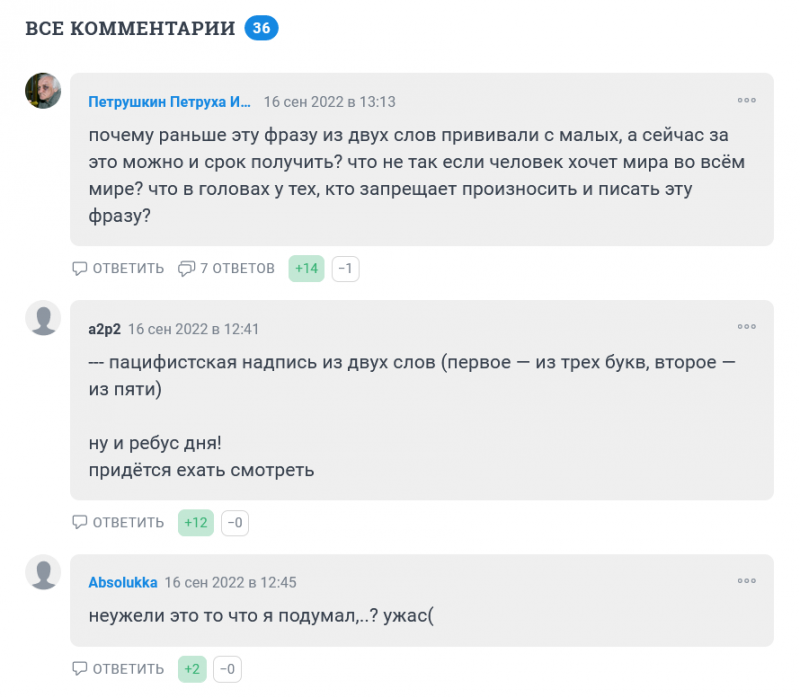Reply to a2p2's comment
800x698 pixels.
pos(118,522)
